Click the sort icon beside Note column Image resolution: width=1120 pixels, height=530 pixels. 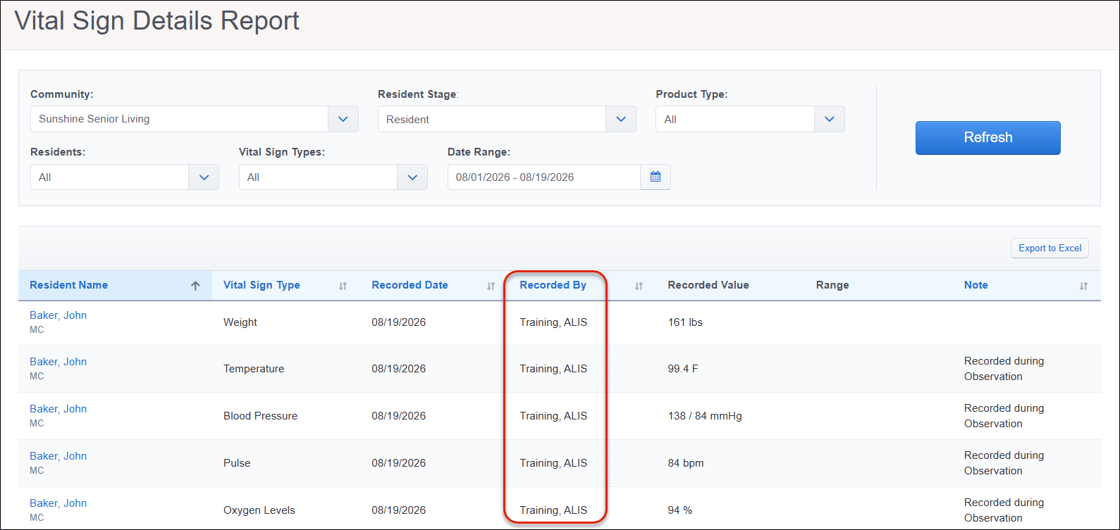click(x=1084, y=286)
